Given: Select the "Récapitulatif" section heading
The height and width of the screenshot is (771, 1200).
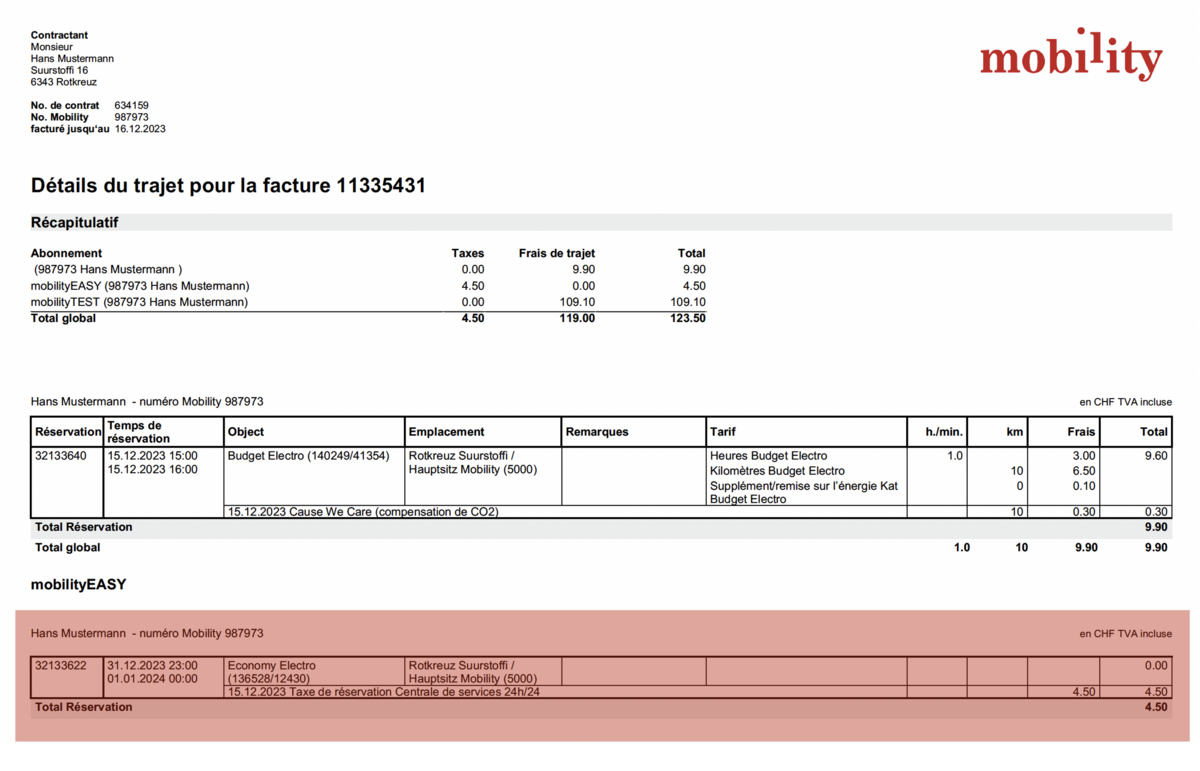Looking at the screenshot, I should [75, 222].
